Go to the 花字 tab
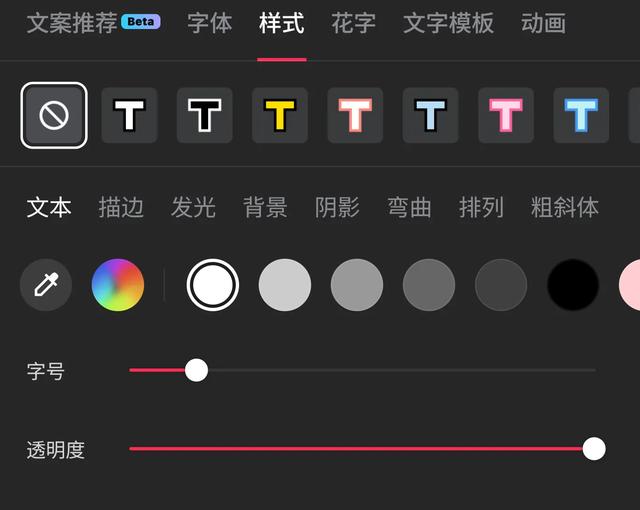Image resolution: width=640 pixels, height=510 pixels. (x=353, y=23)
